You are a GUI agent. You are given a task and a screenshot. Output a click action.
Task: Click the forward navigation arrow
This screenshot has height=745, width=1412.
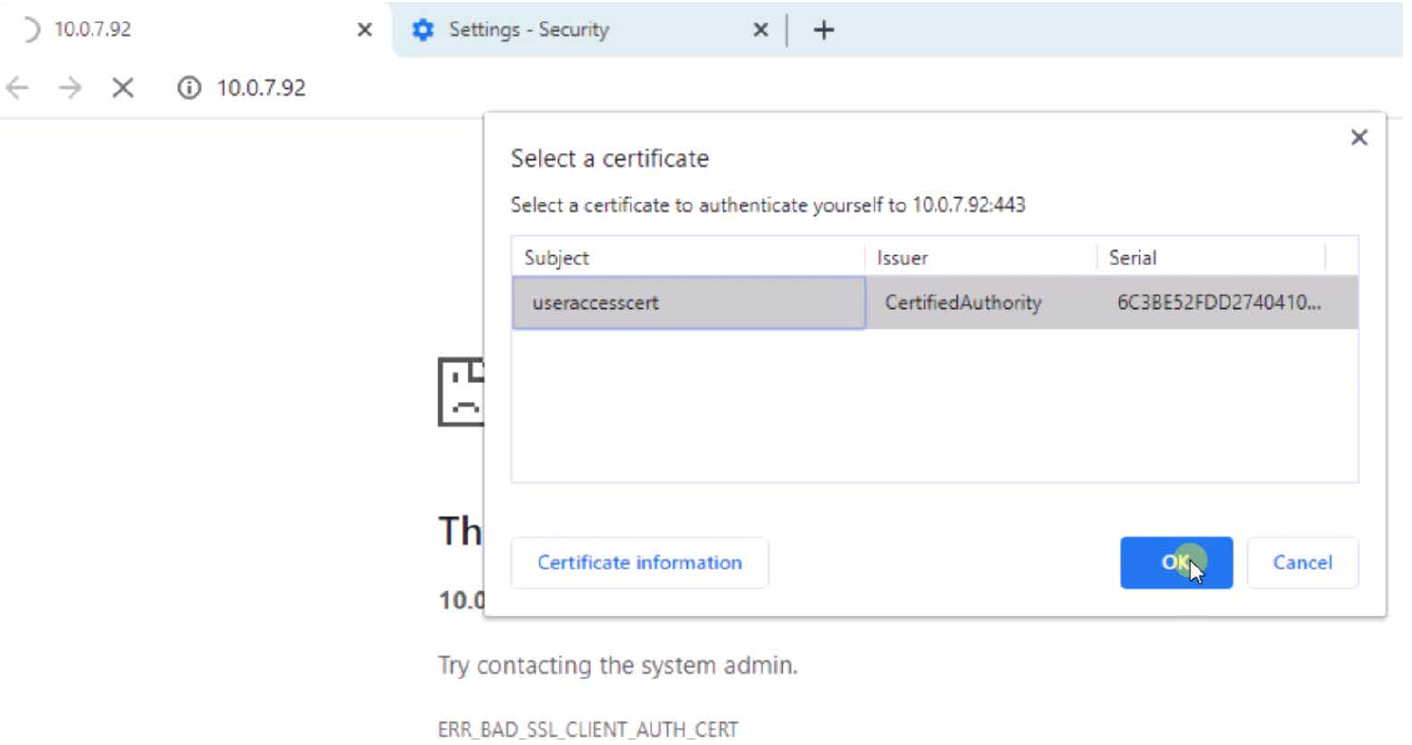70,88
